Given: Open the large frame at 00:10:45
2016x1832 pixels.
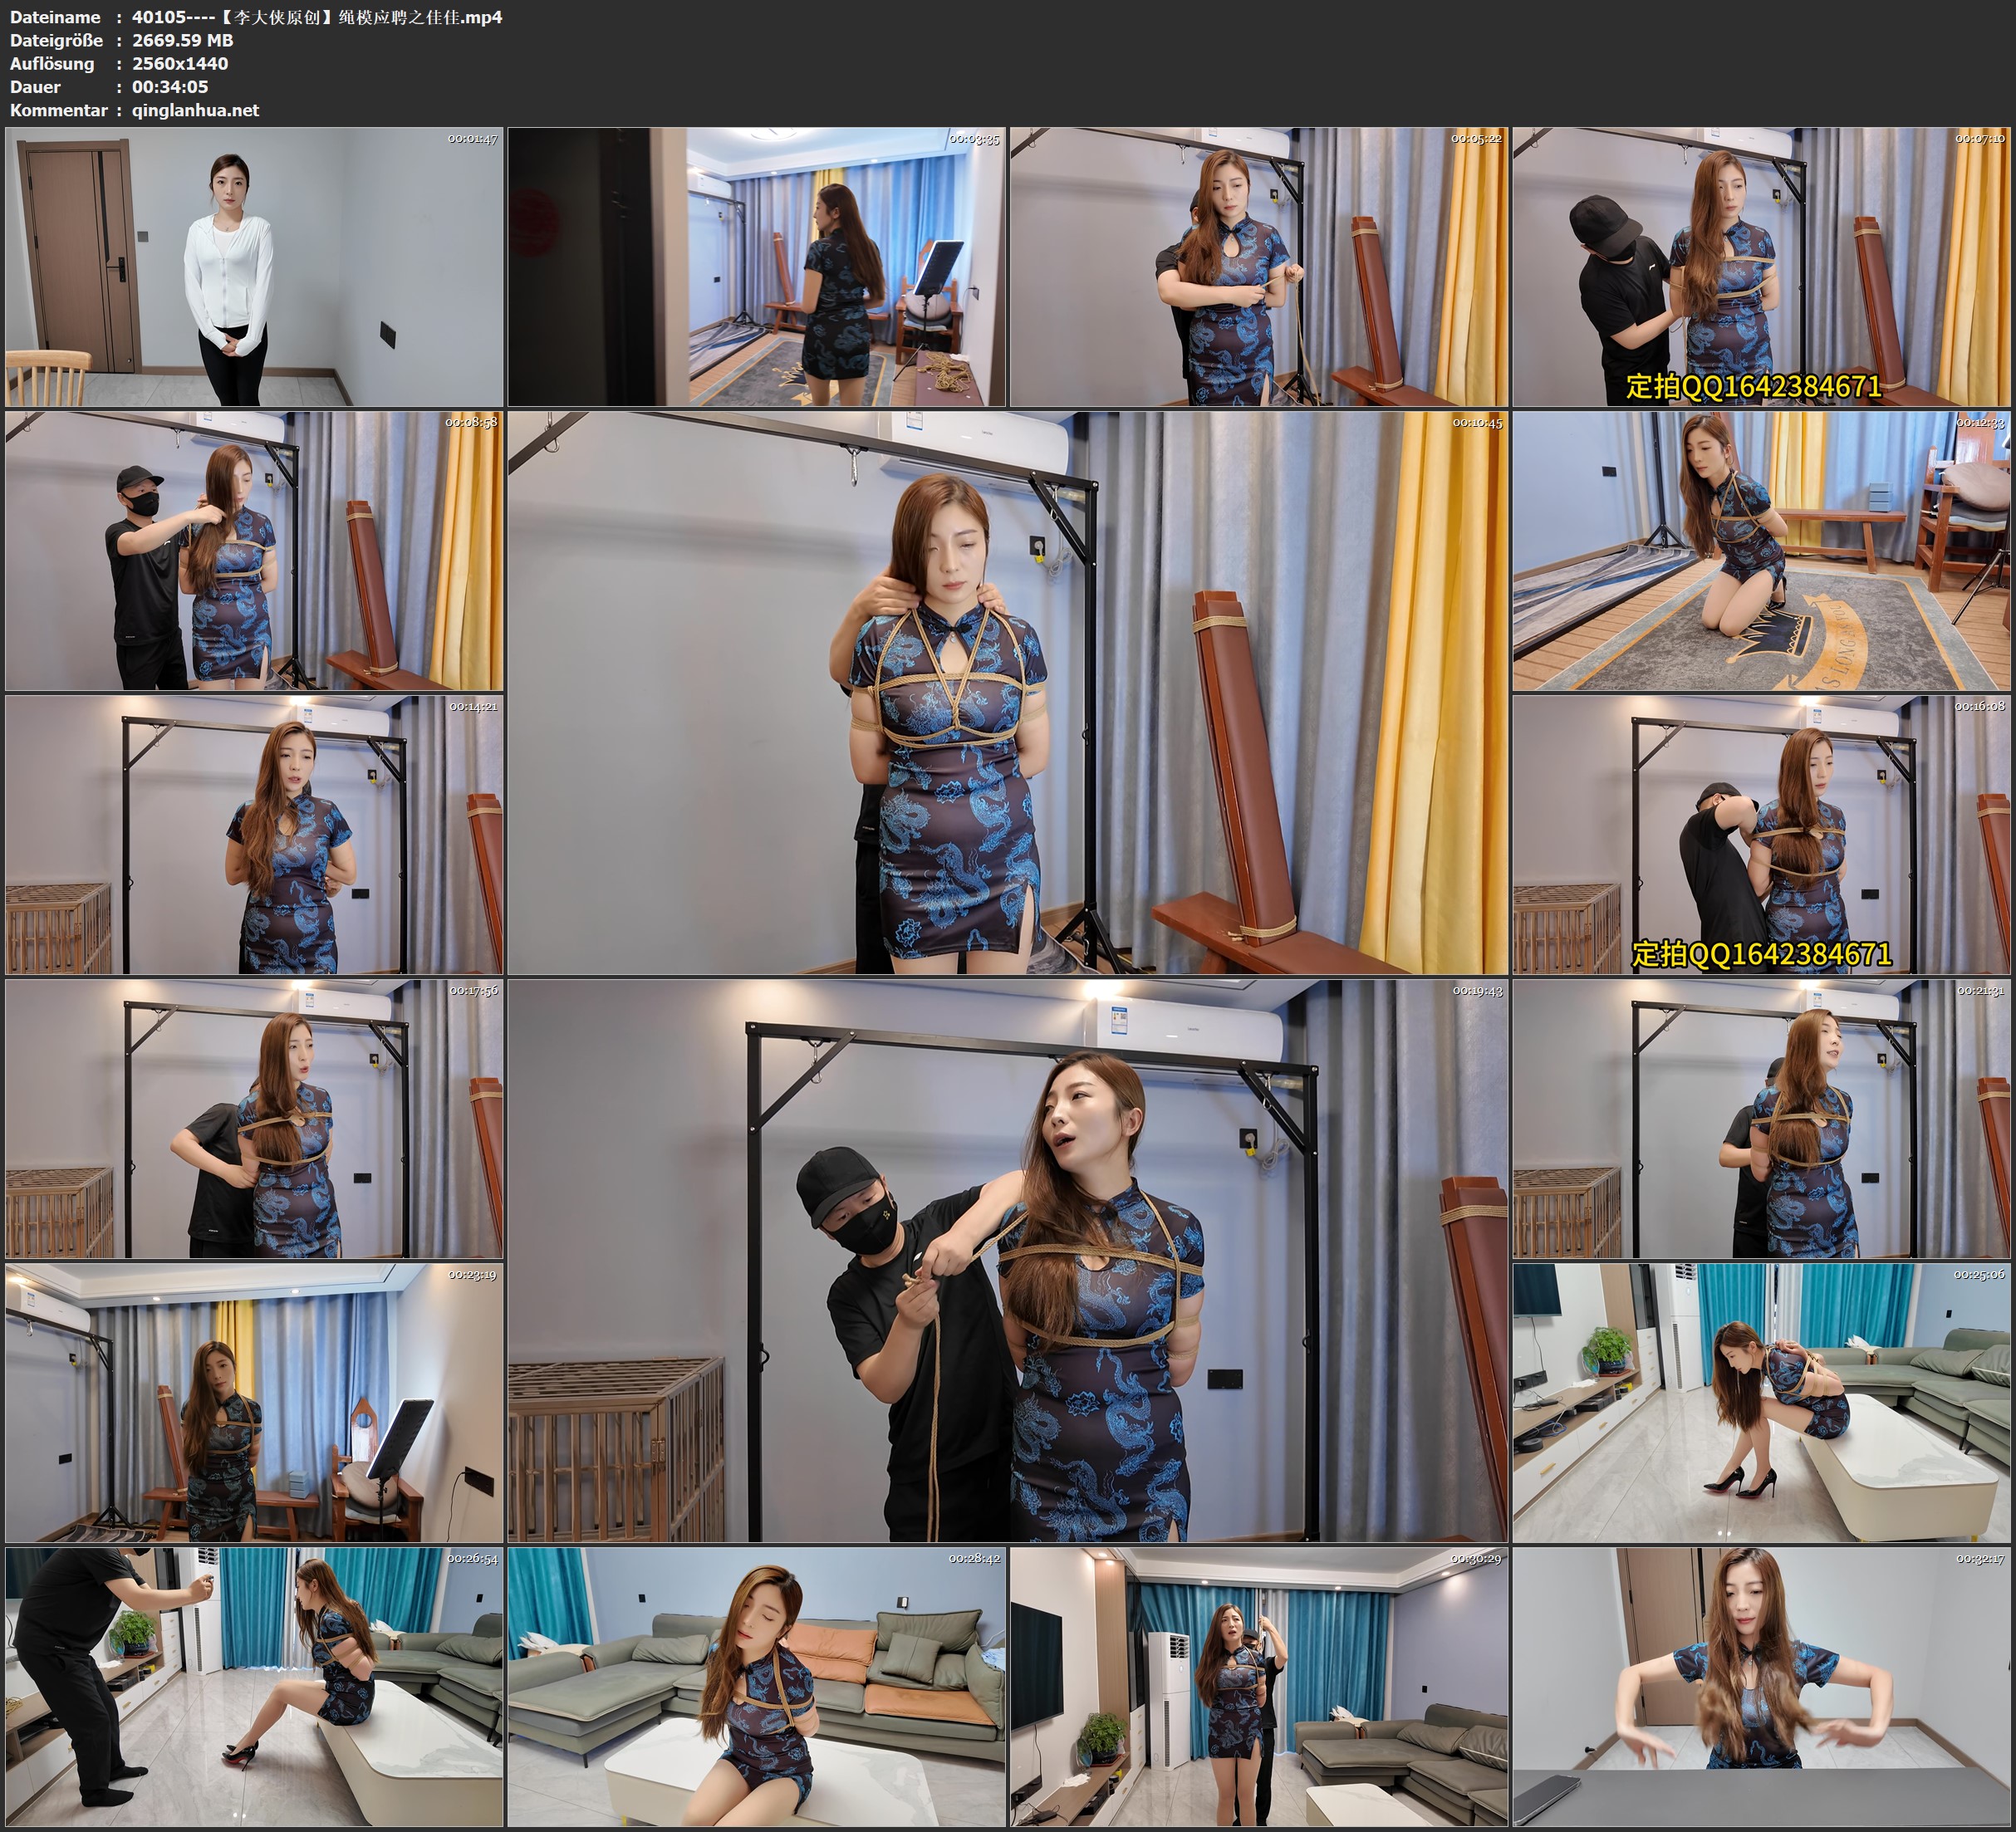Looking at the screenshot, I should point(1007,693).
